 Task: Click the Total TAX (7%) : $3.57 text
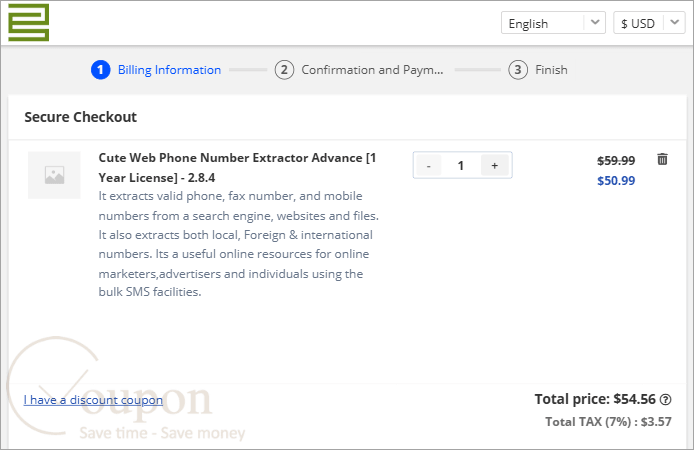click(x=608, y=422)
